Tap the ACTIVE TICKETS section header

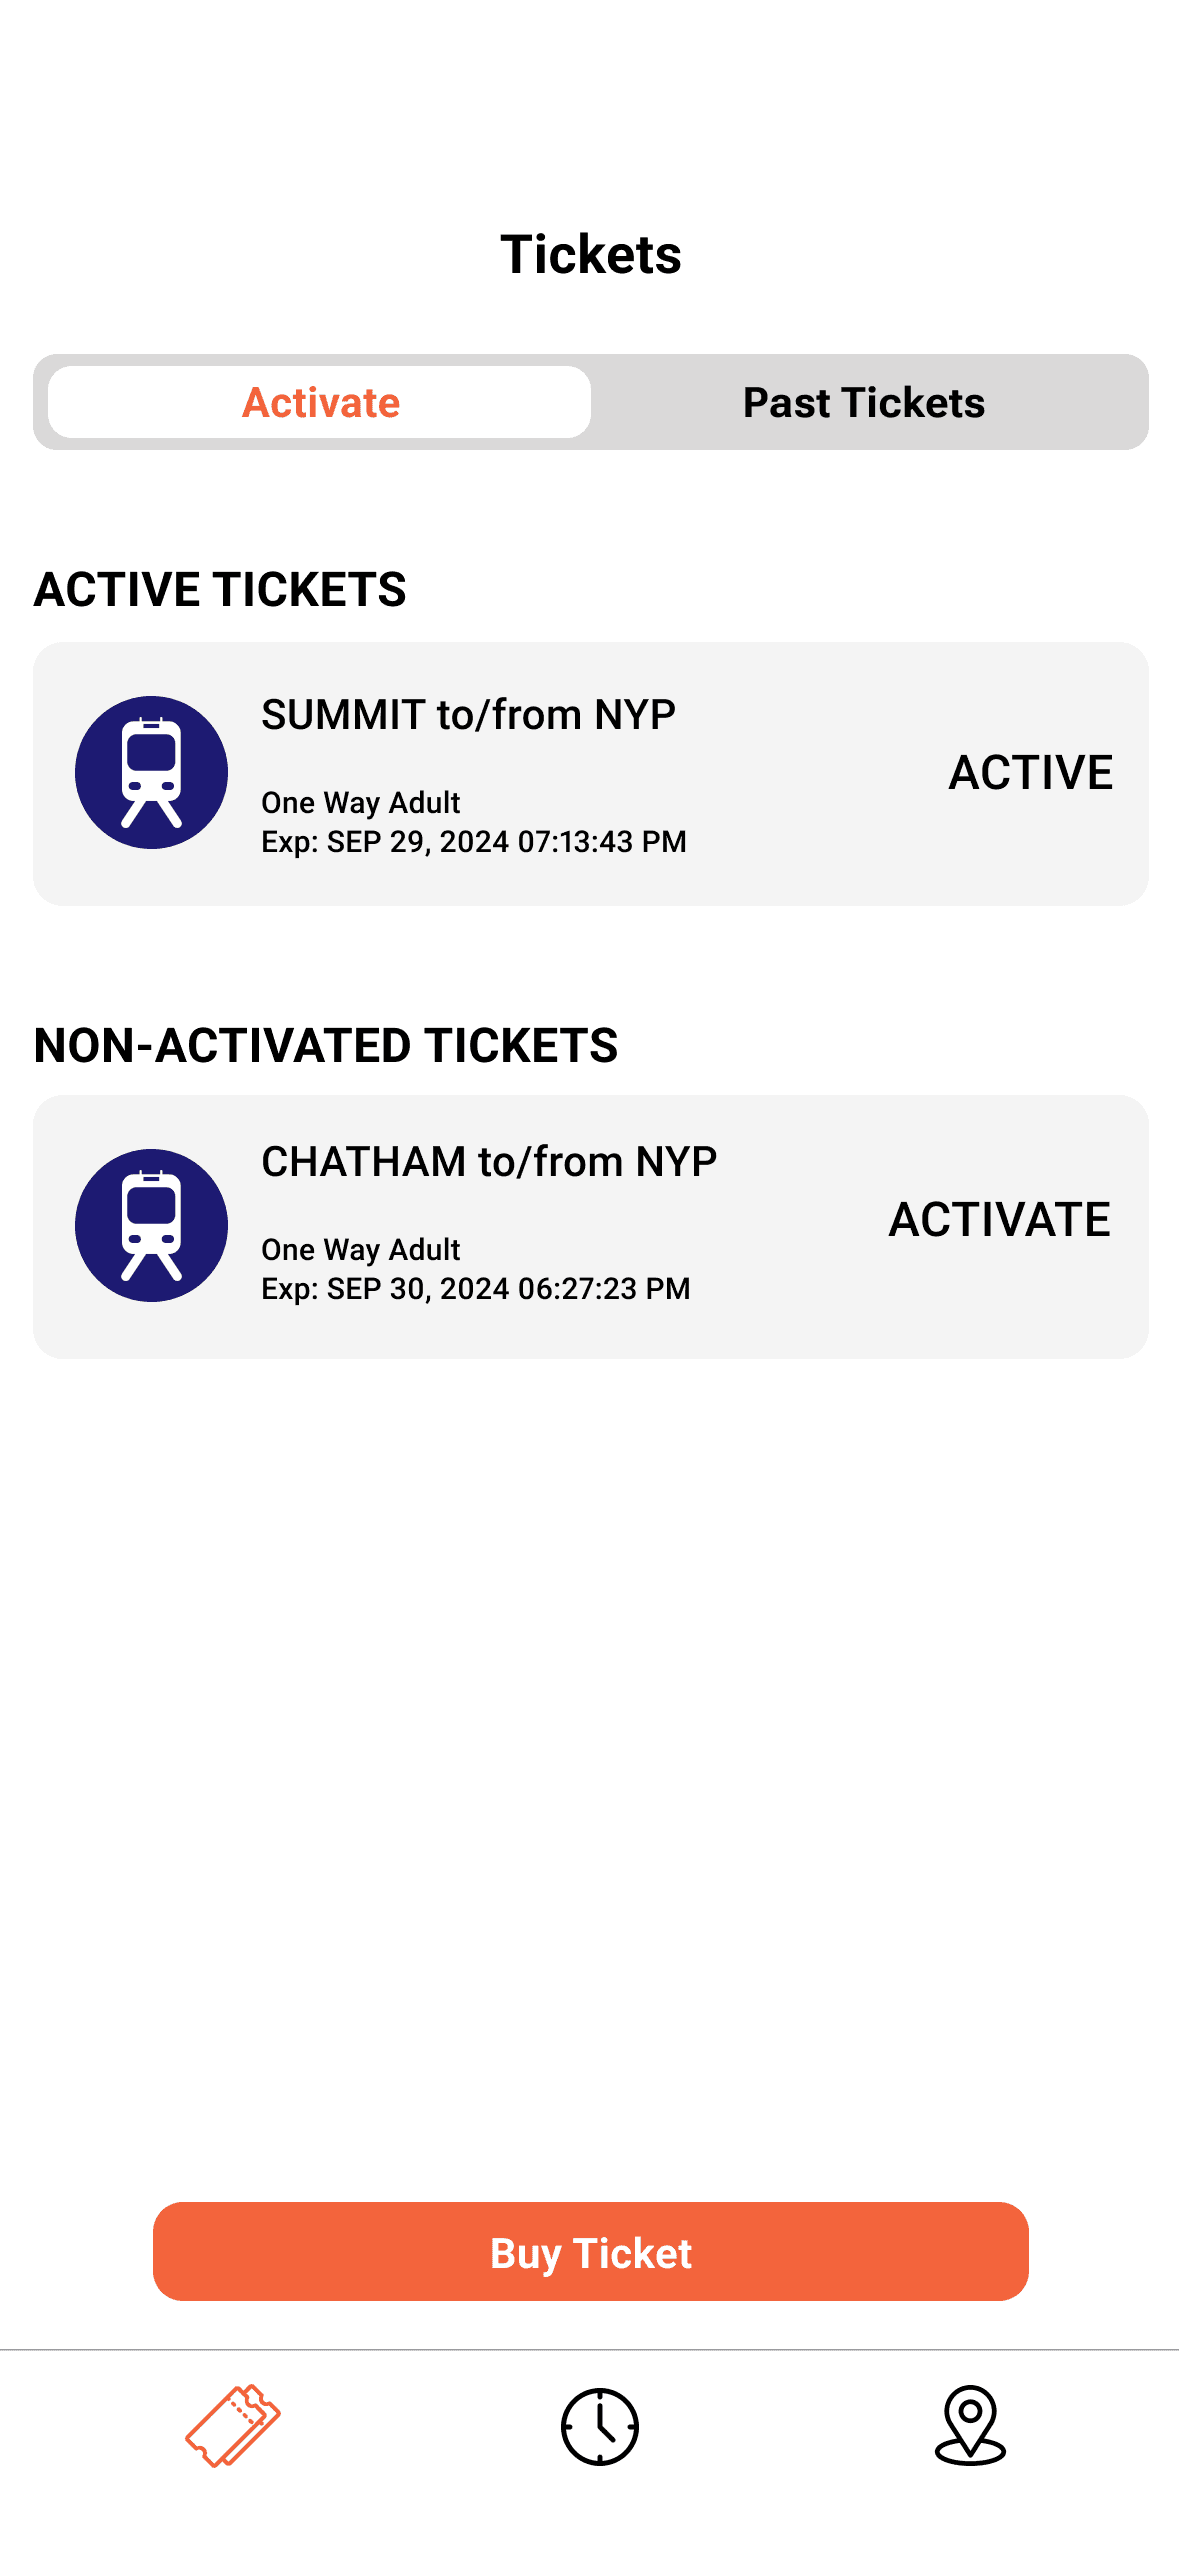click(x=220, y=589)
